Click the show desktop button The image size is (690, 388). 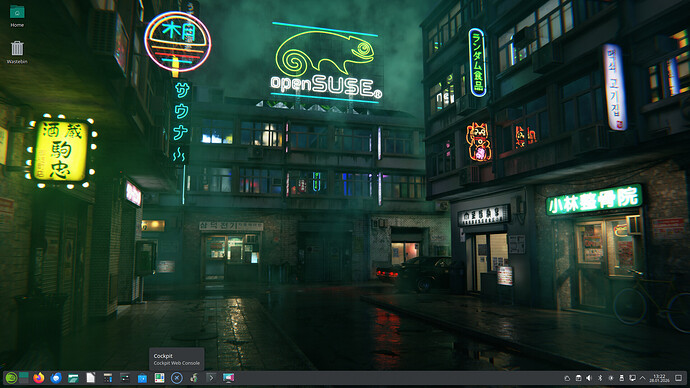click(x=679, y=378)
